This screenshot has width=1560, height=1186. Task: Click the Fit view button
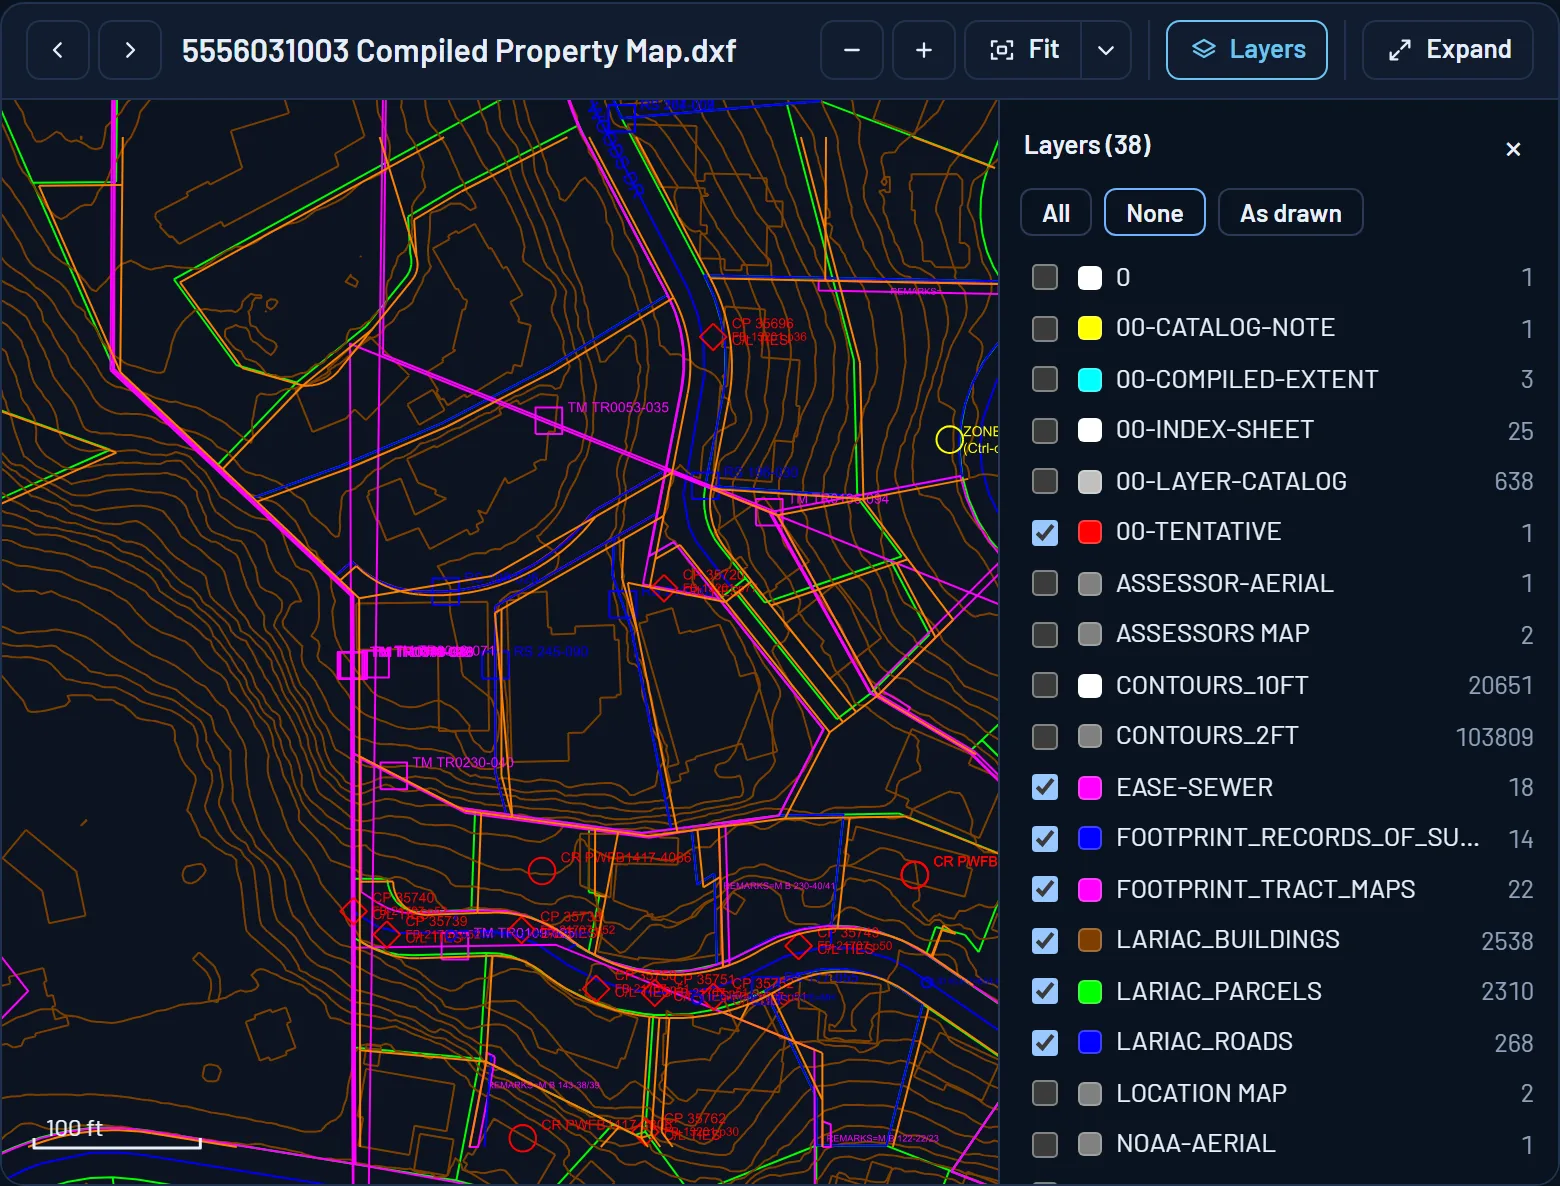pyautogui.click(x=1023, y=50)
